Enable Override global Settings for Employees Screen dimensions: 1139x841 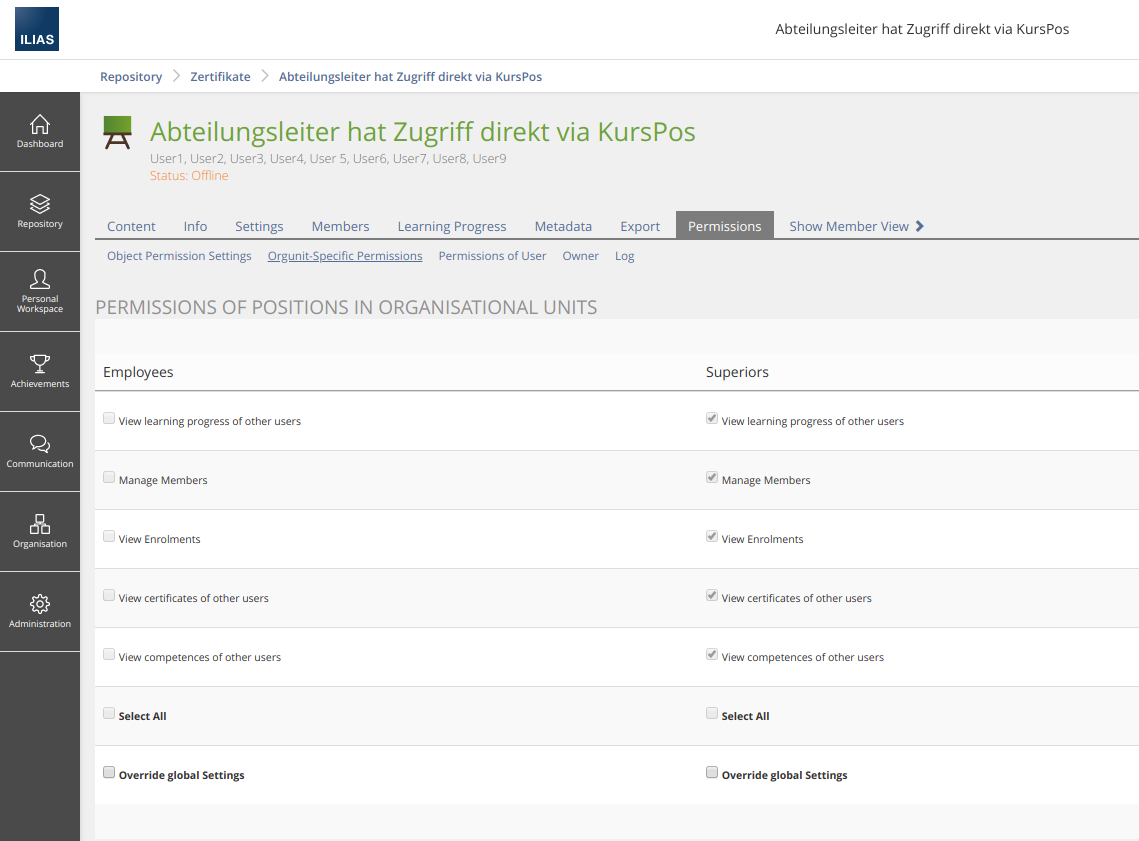point(109,773)
